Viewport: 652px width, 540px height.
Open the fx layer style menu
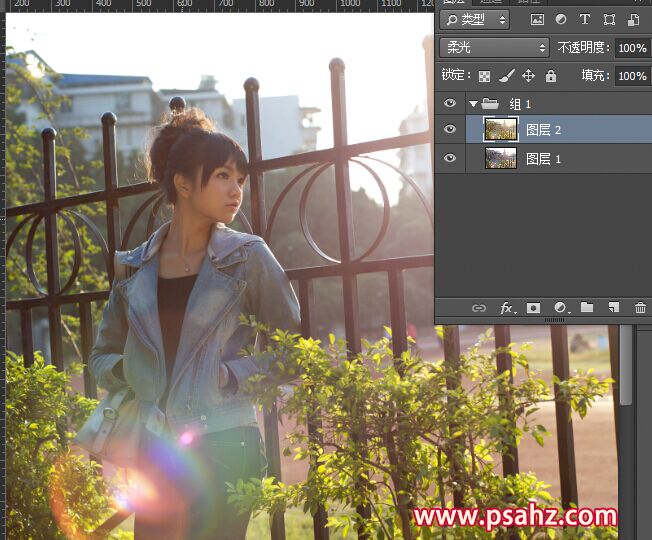tap(506, 308)
